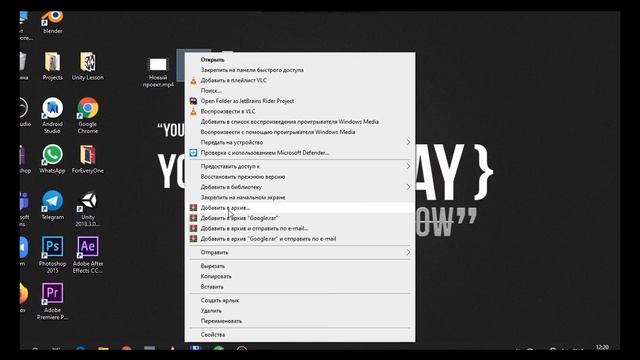The width and height of the screenshot is (640, 360).
Task: Open the Unity 2018 shortcut
Action: 88,209
